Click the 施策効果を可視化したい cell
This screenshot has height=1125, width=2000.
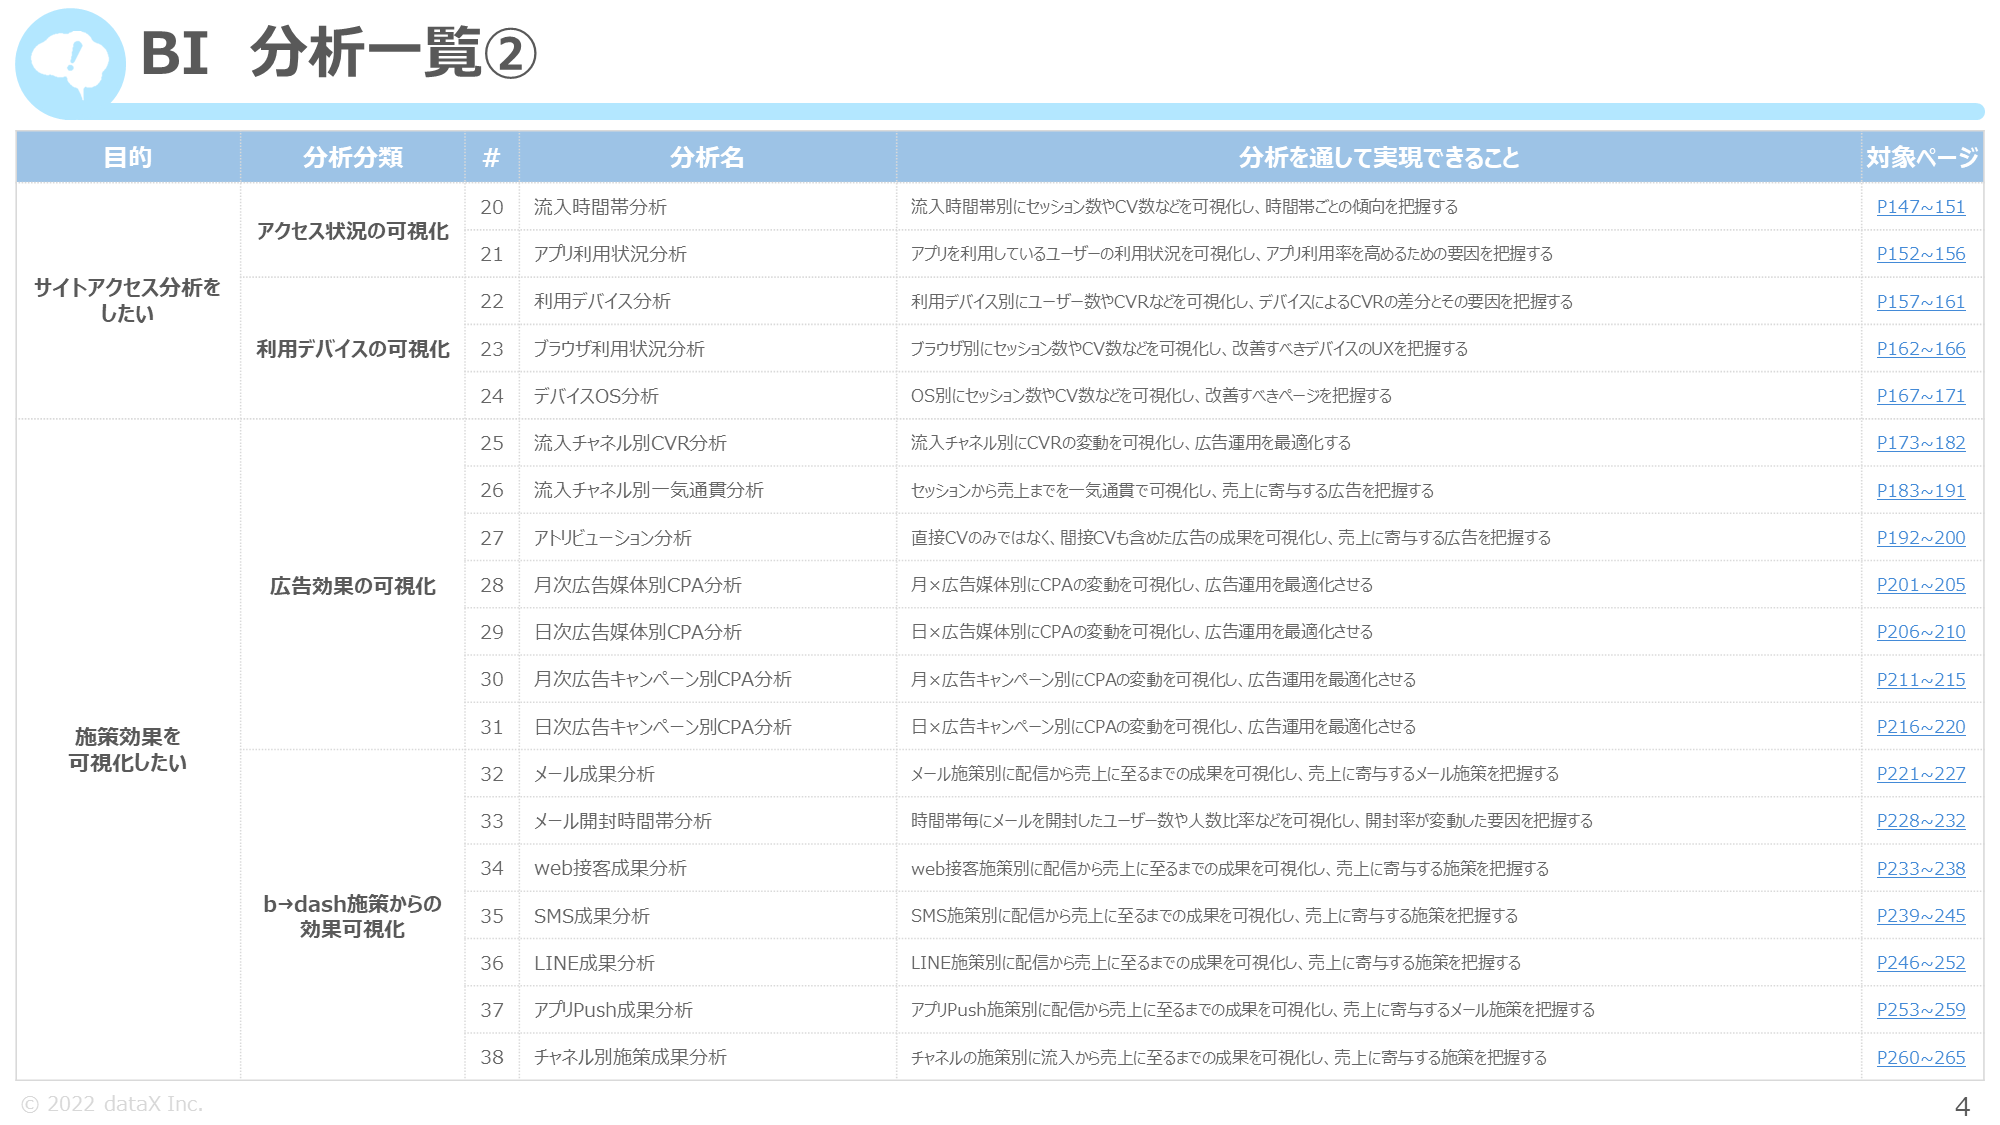coord(128,749)
